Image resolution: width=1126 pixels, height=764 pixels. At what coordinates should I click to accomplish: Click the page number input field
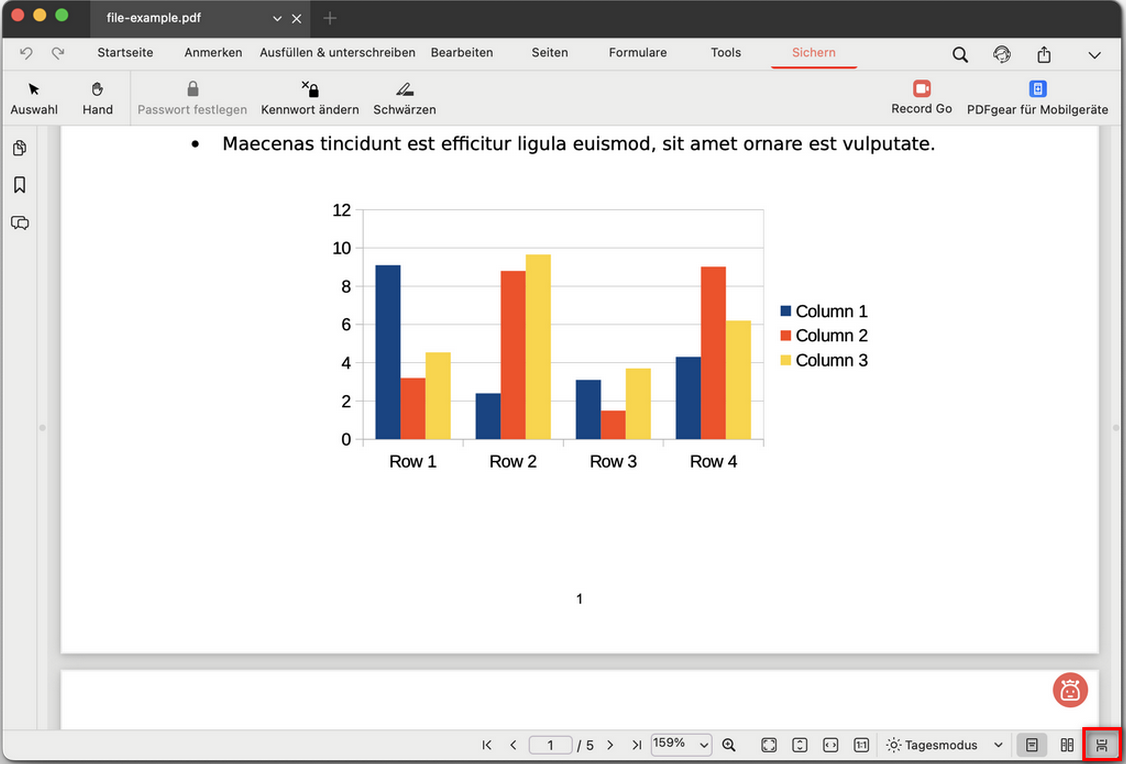coord(550,745)
